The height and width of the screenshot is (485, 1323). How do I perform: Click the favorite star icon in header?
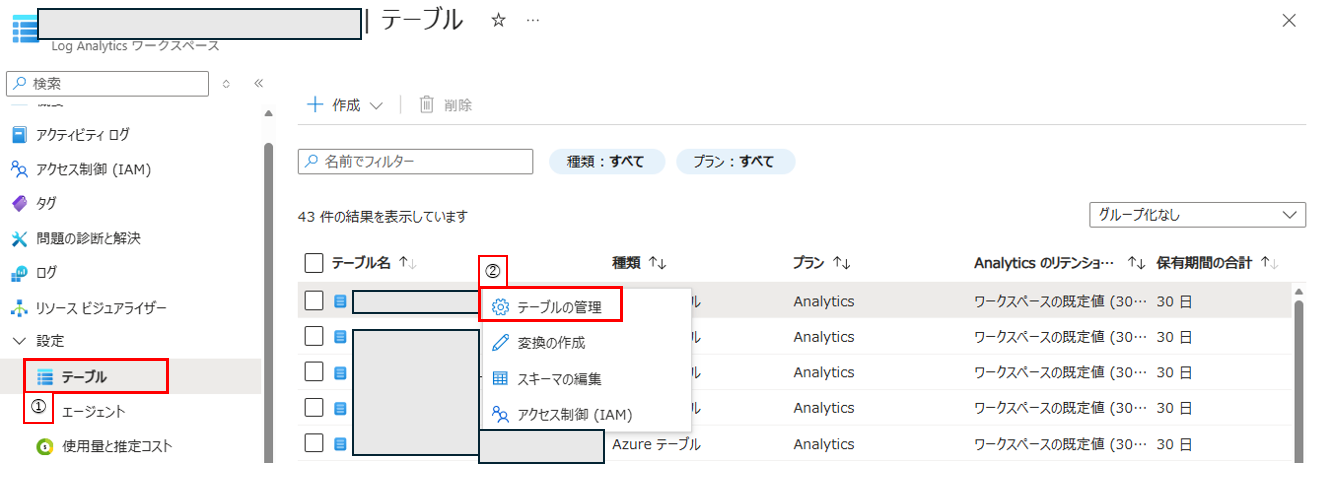point(498,21)
